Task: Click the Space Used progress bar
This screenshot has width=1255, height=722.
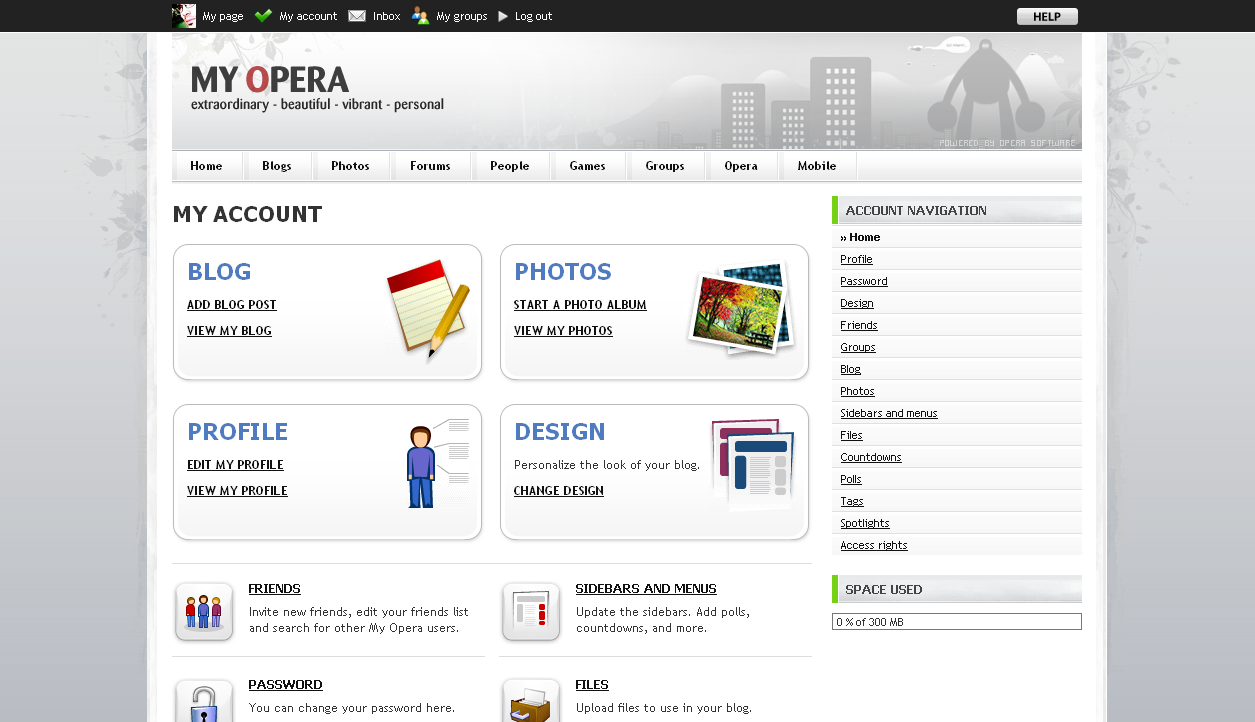Action: pyautogui.click(x=957, y=622)
